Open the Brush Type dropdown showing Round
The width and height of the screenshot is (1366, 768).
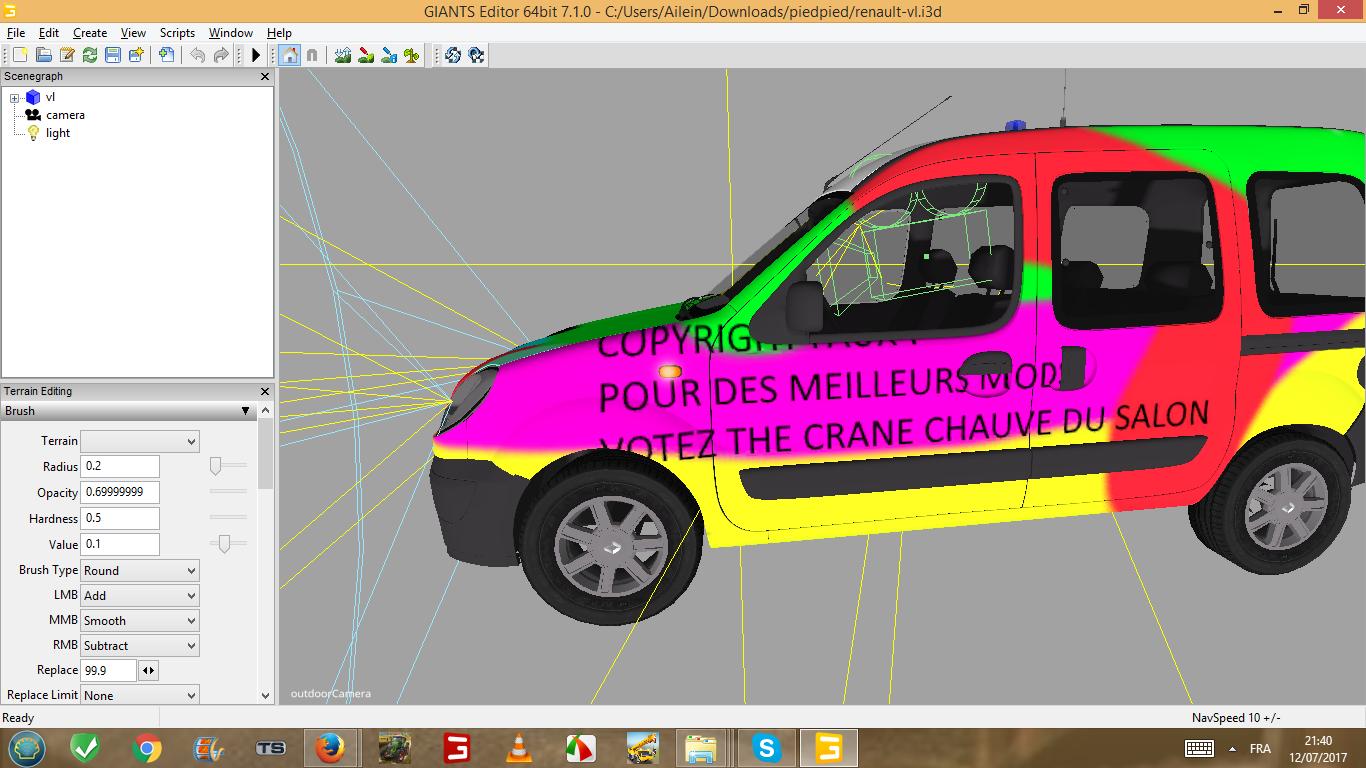(x=139, y=570)
